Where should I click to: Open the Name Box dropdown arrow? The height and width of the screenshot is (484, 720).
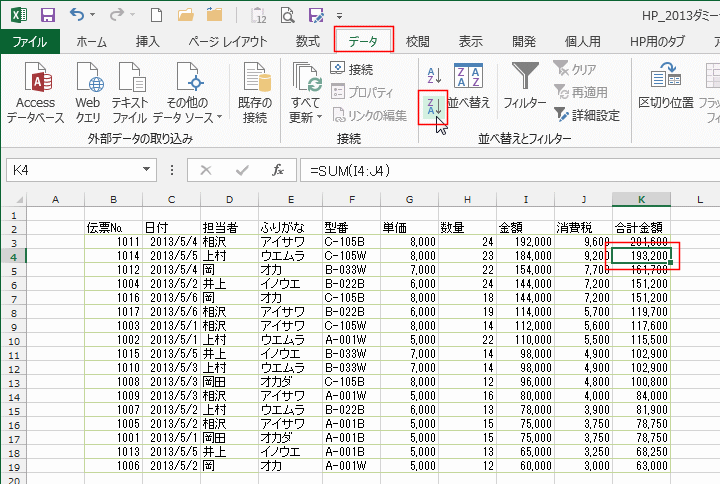point(152,170)
